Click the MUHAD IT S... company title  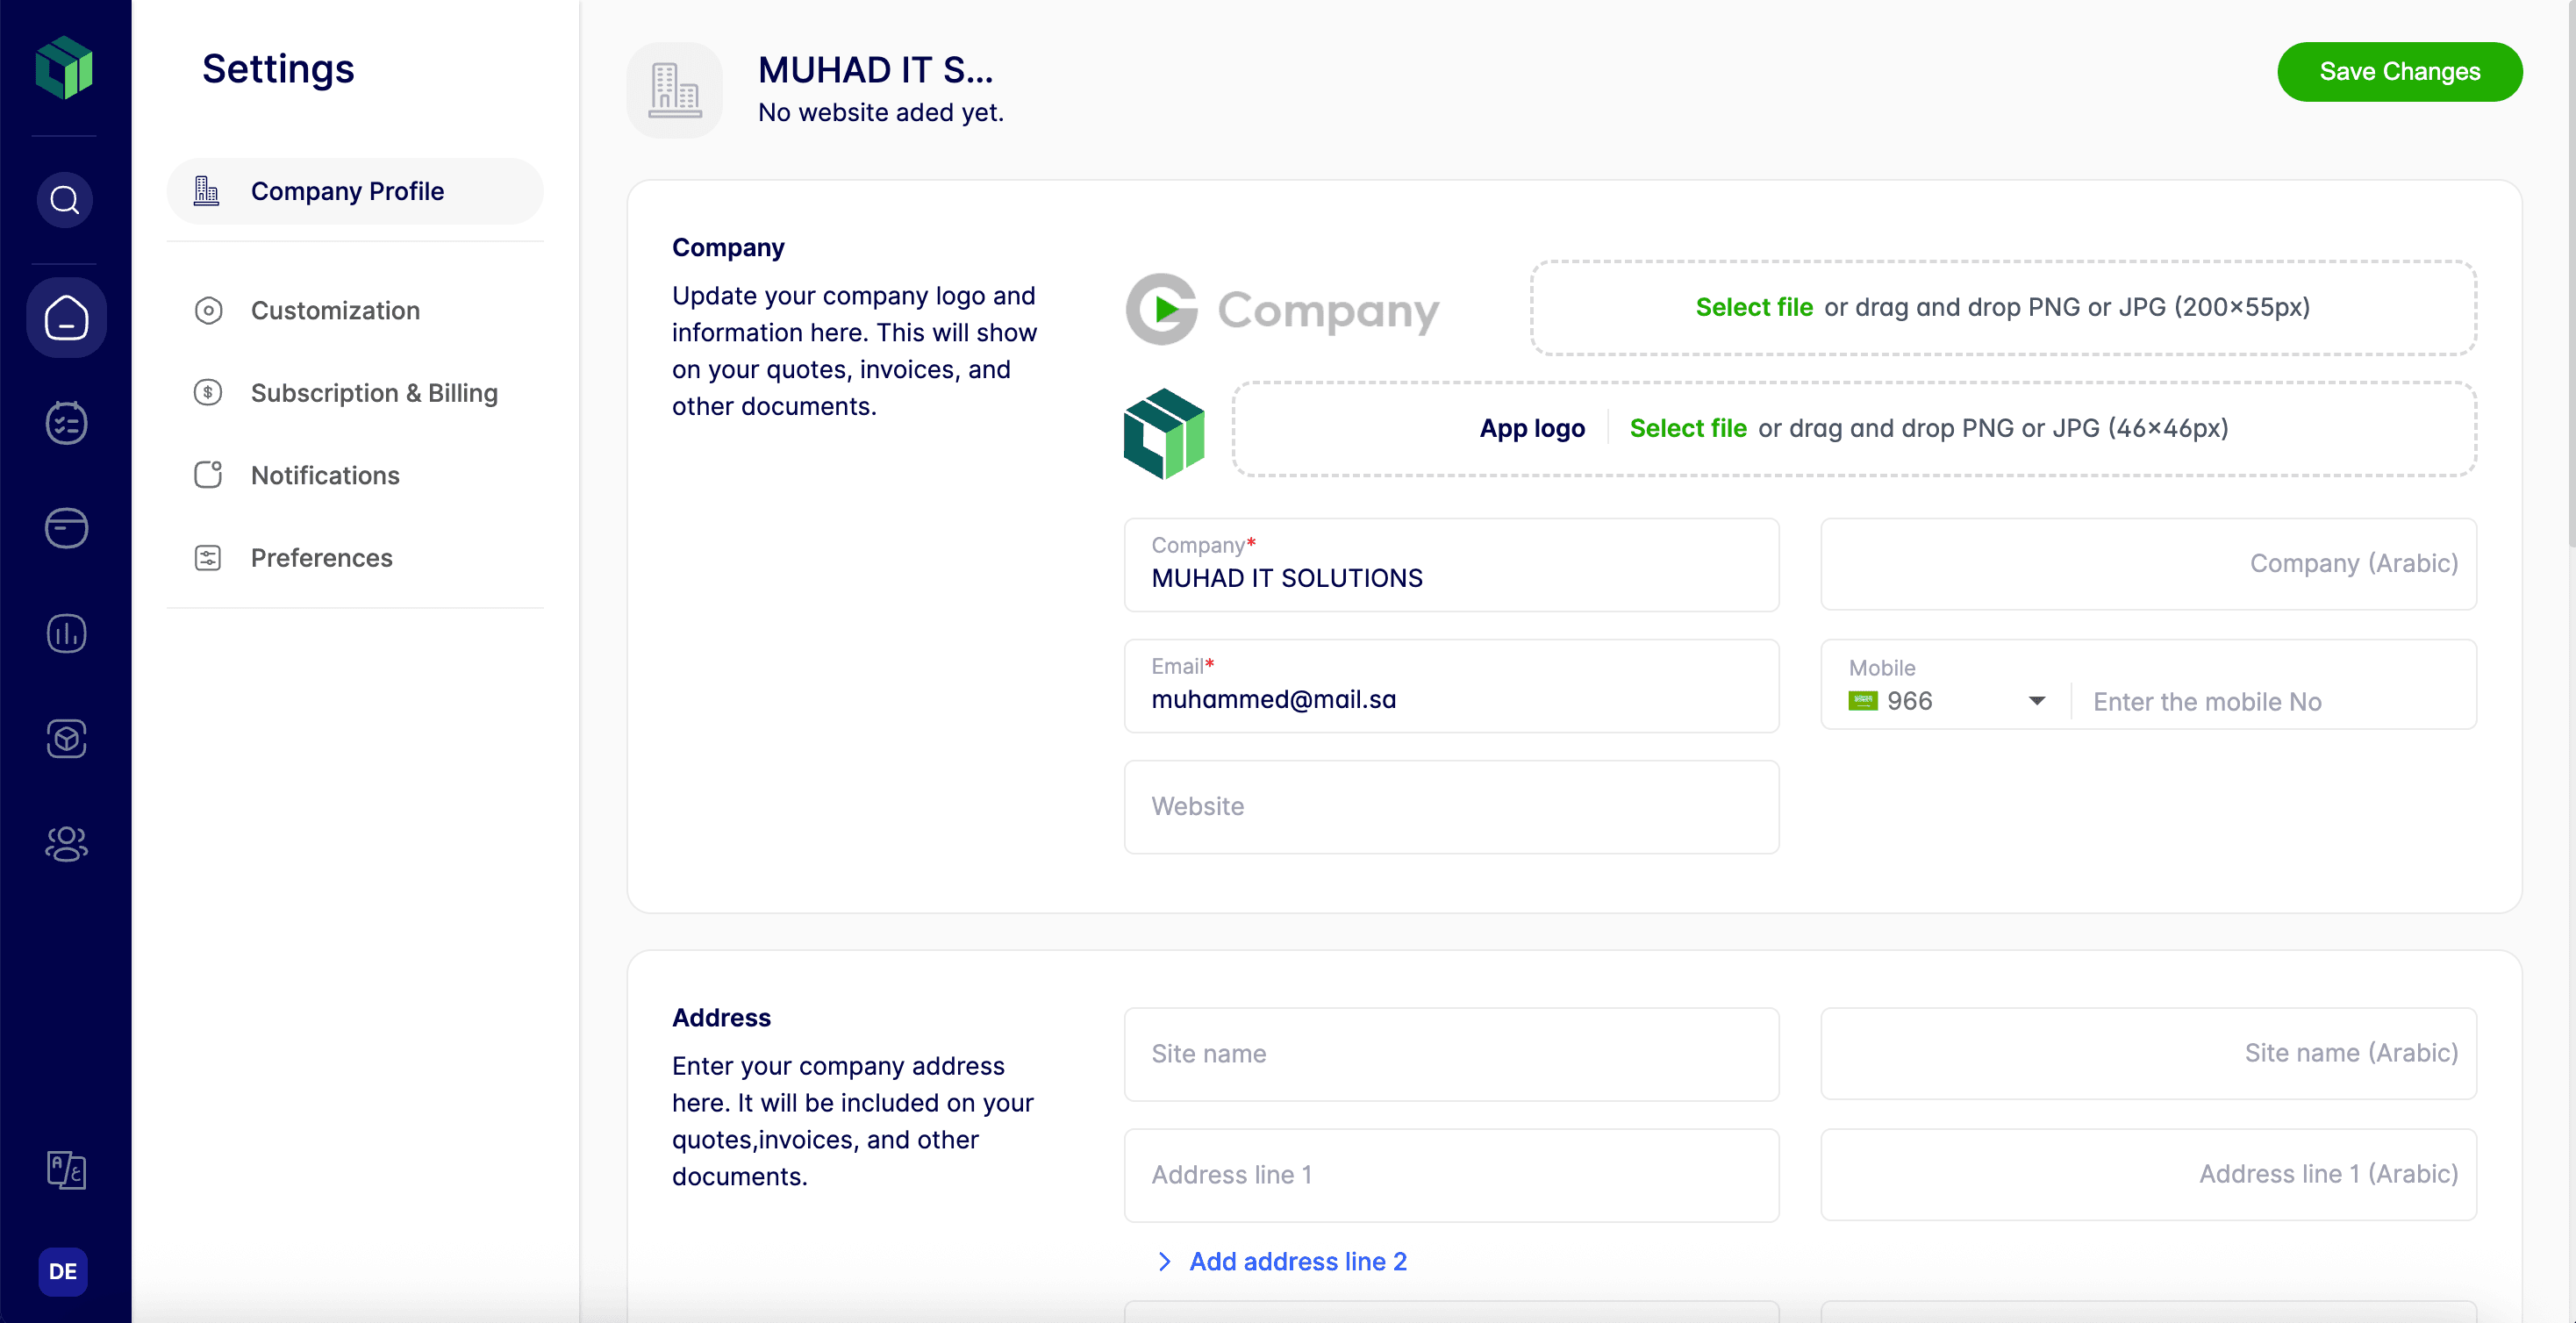876,69
